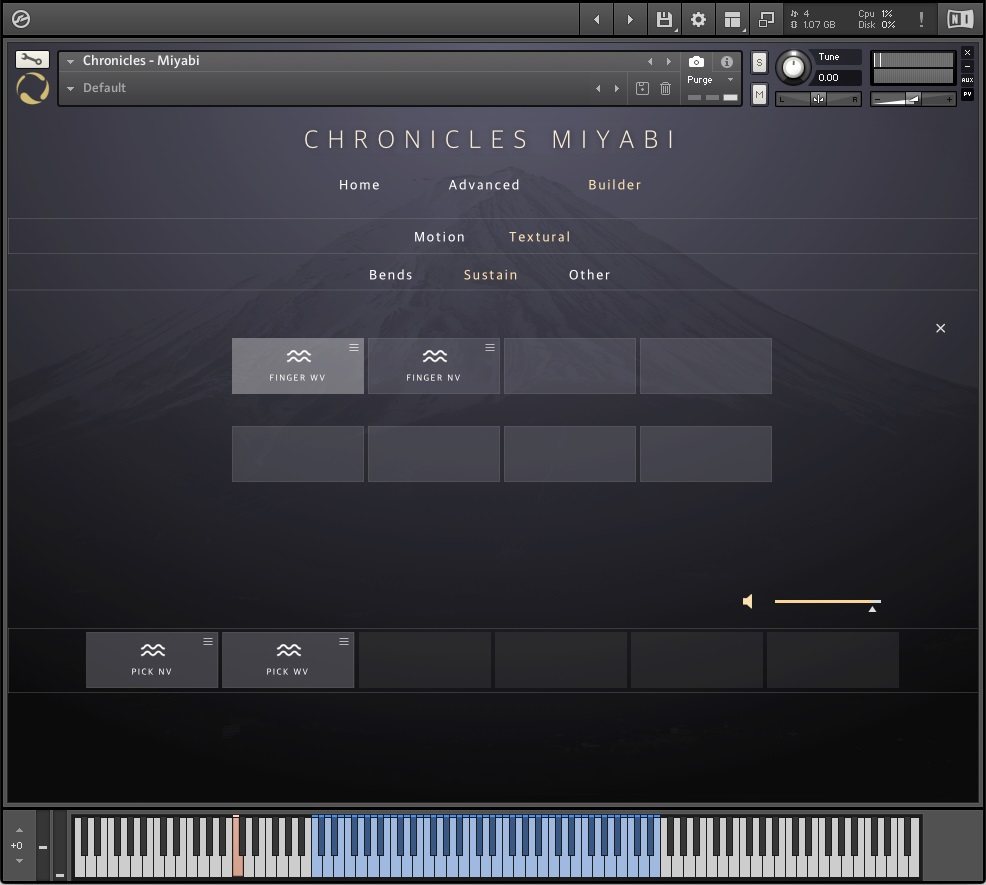Select next instrument arrow beside Chronicles - Miyabi
This screenshot has width=986, height=885.
tap(668, 62)
